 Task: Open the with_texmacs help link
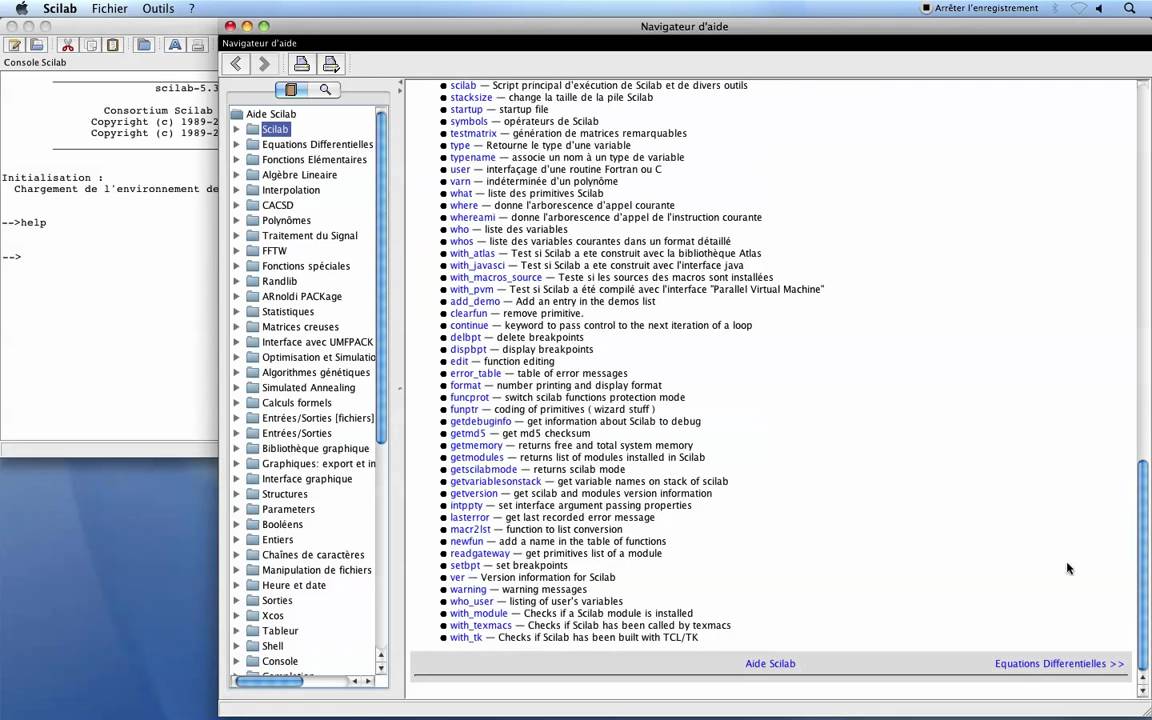pyautogui.click(x=480, y=625)
